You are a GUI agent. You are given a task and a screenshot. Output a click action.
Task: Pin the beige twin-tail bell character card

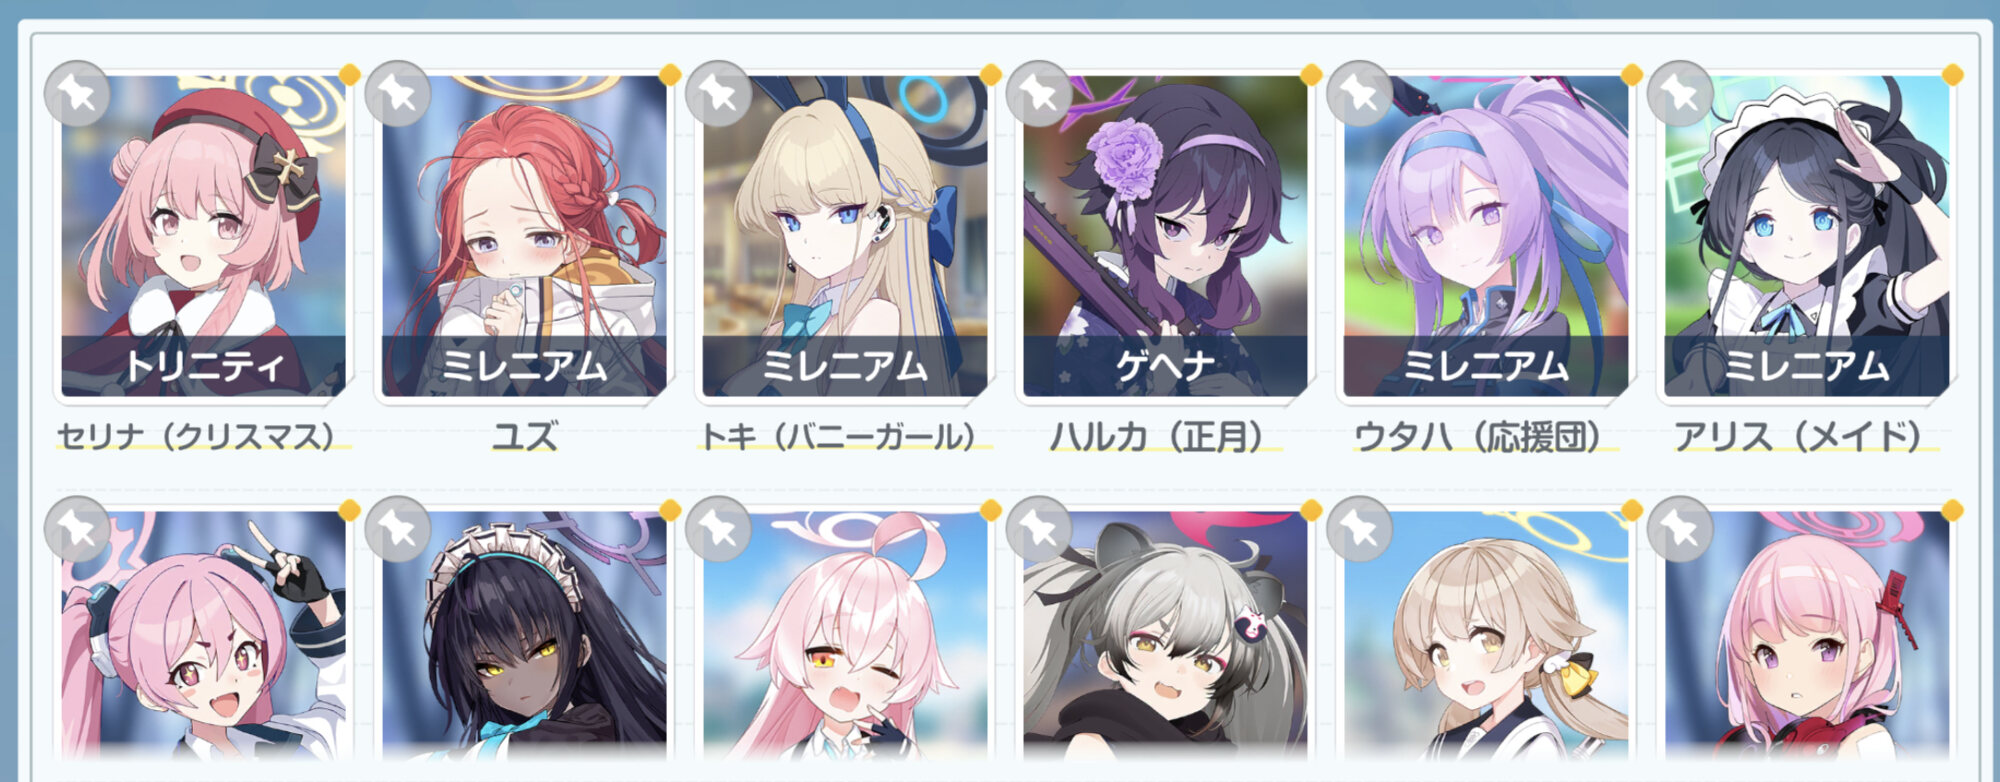click(1359, 529)
